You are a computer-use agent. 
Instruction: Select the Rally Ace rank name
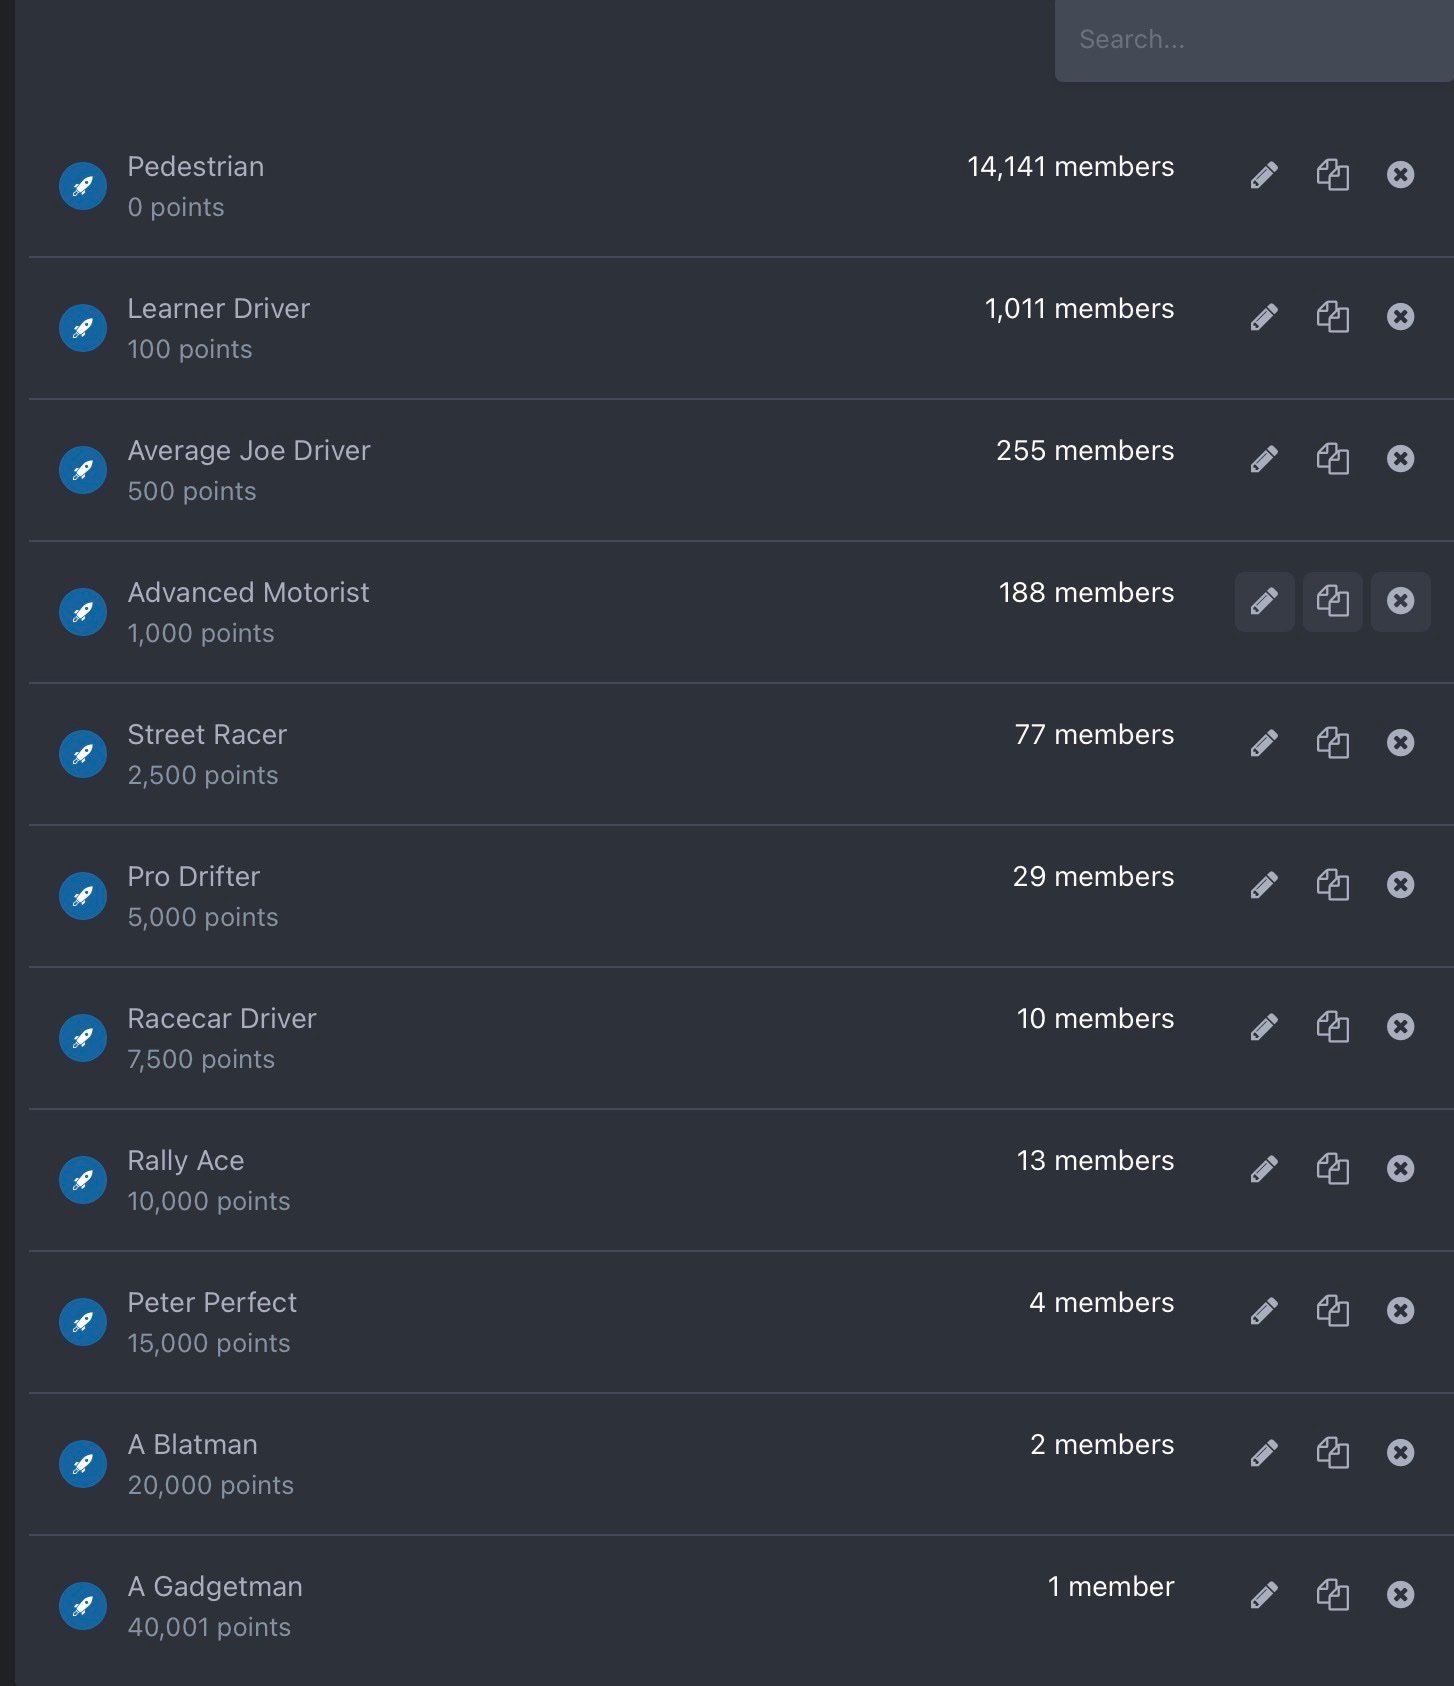click(x=186, y=1161)
